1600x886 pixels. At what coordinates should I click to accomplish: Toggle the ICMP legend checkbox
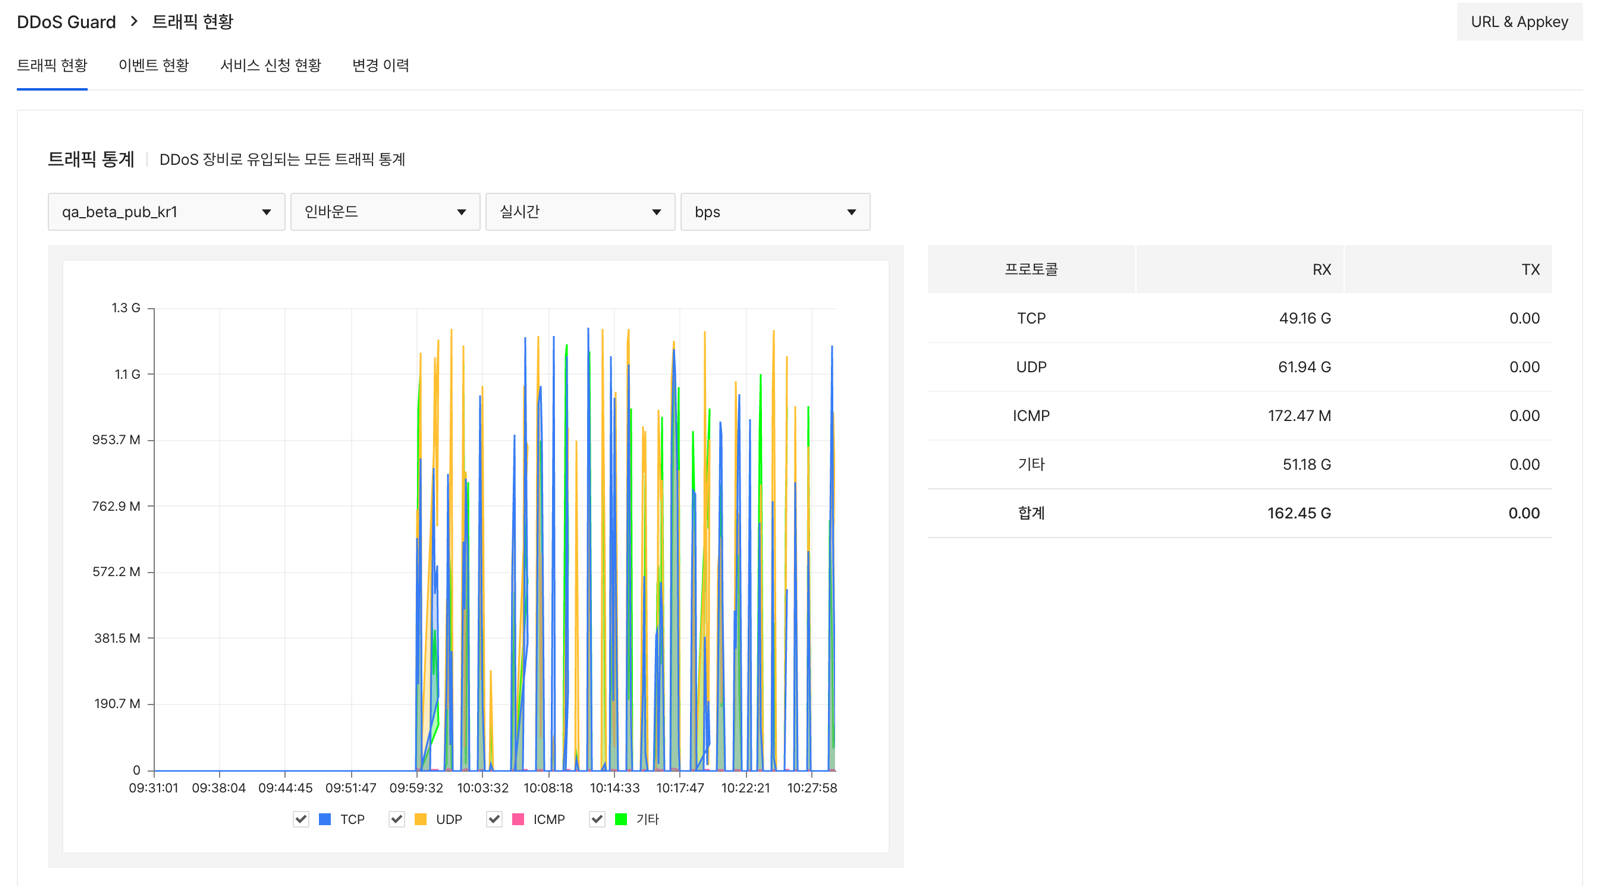point(494,819)
